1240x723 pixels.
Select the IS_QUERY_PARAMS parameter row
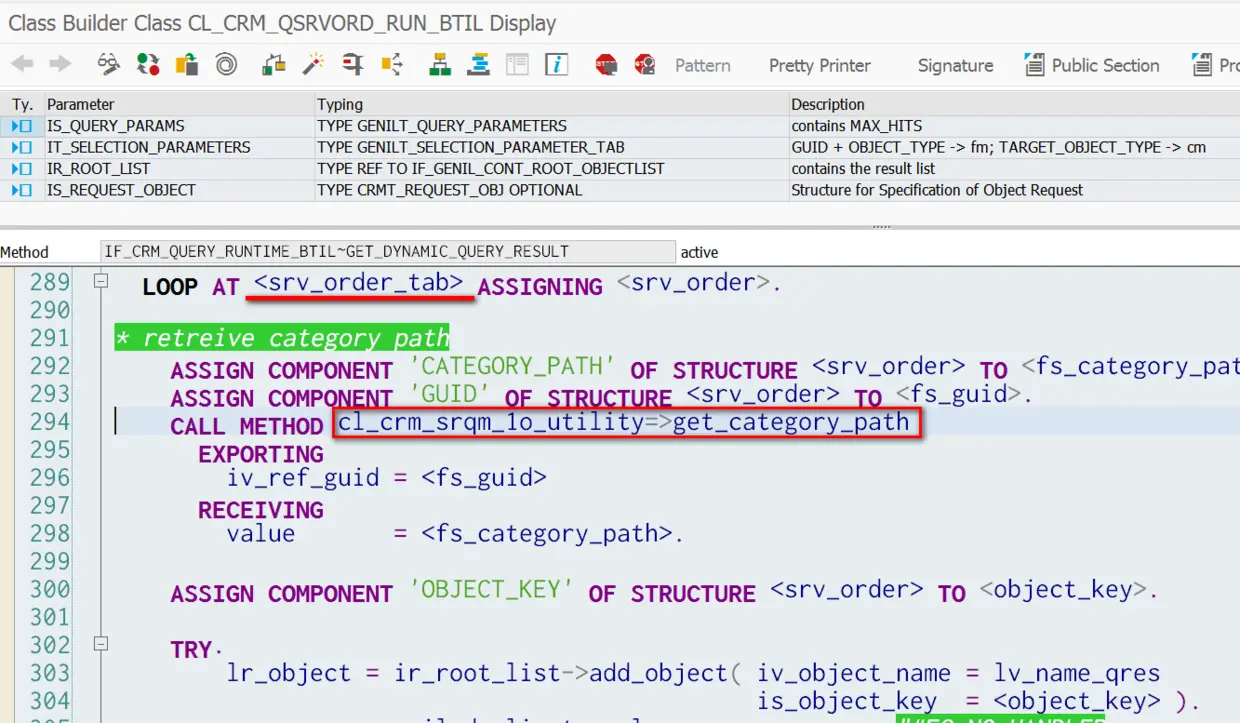620,126
